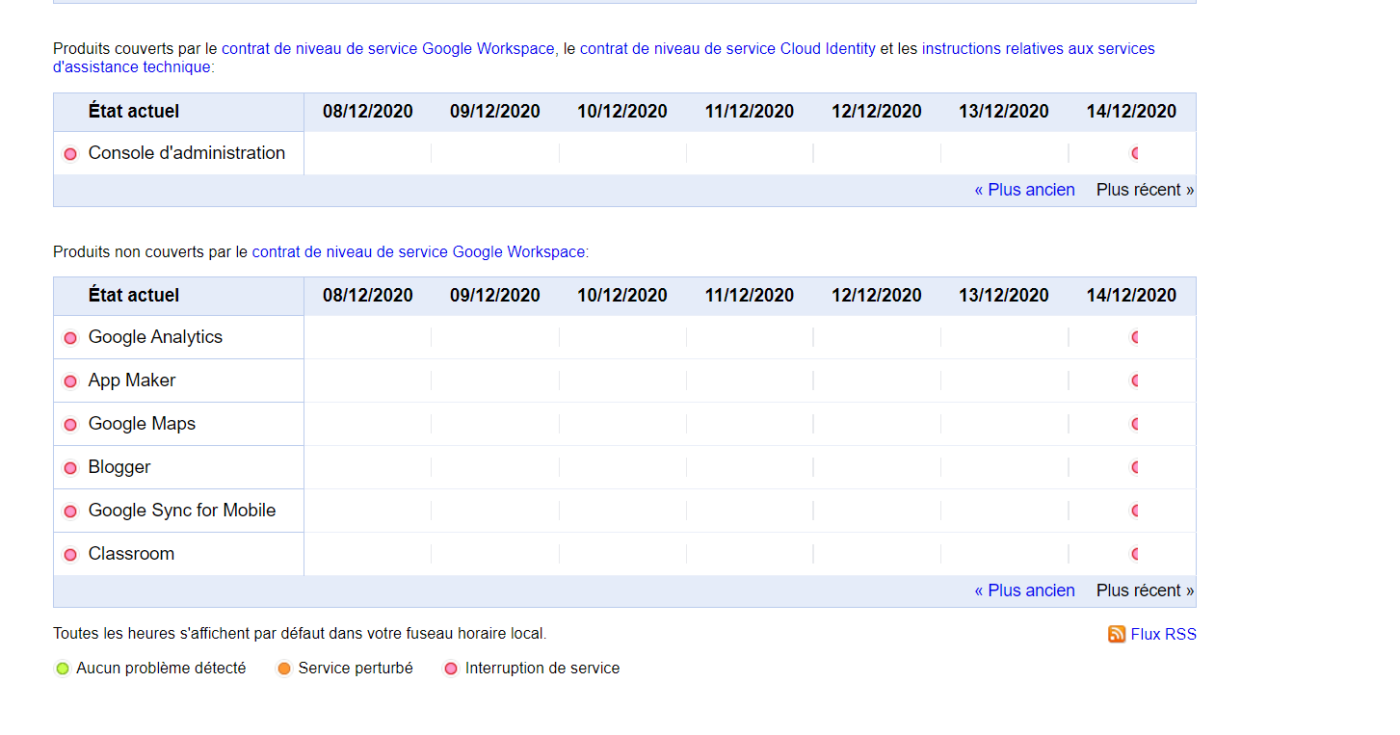This screenshot has height=735, width=1400.
Task: Click the red status dot beside Classroom
Action: 70,555
